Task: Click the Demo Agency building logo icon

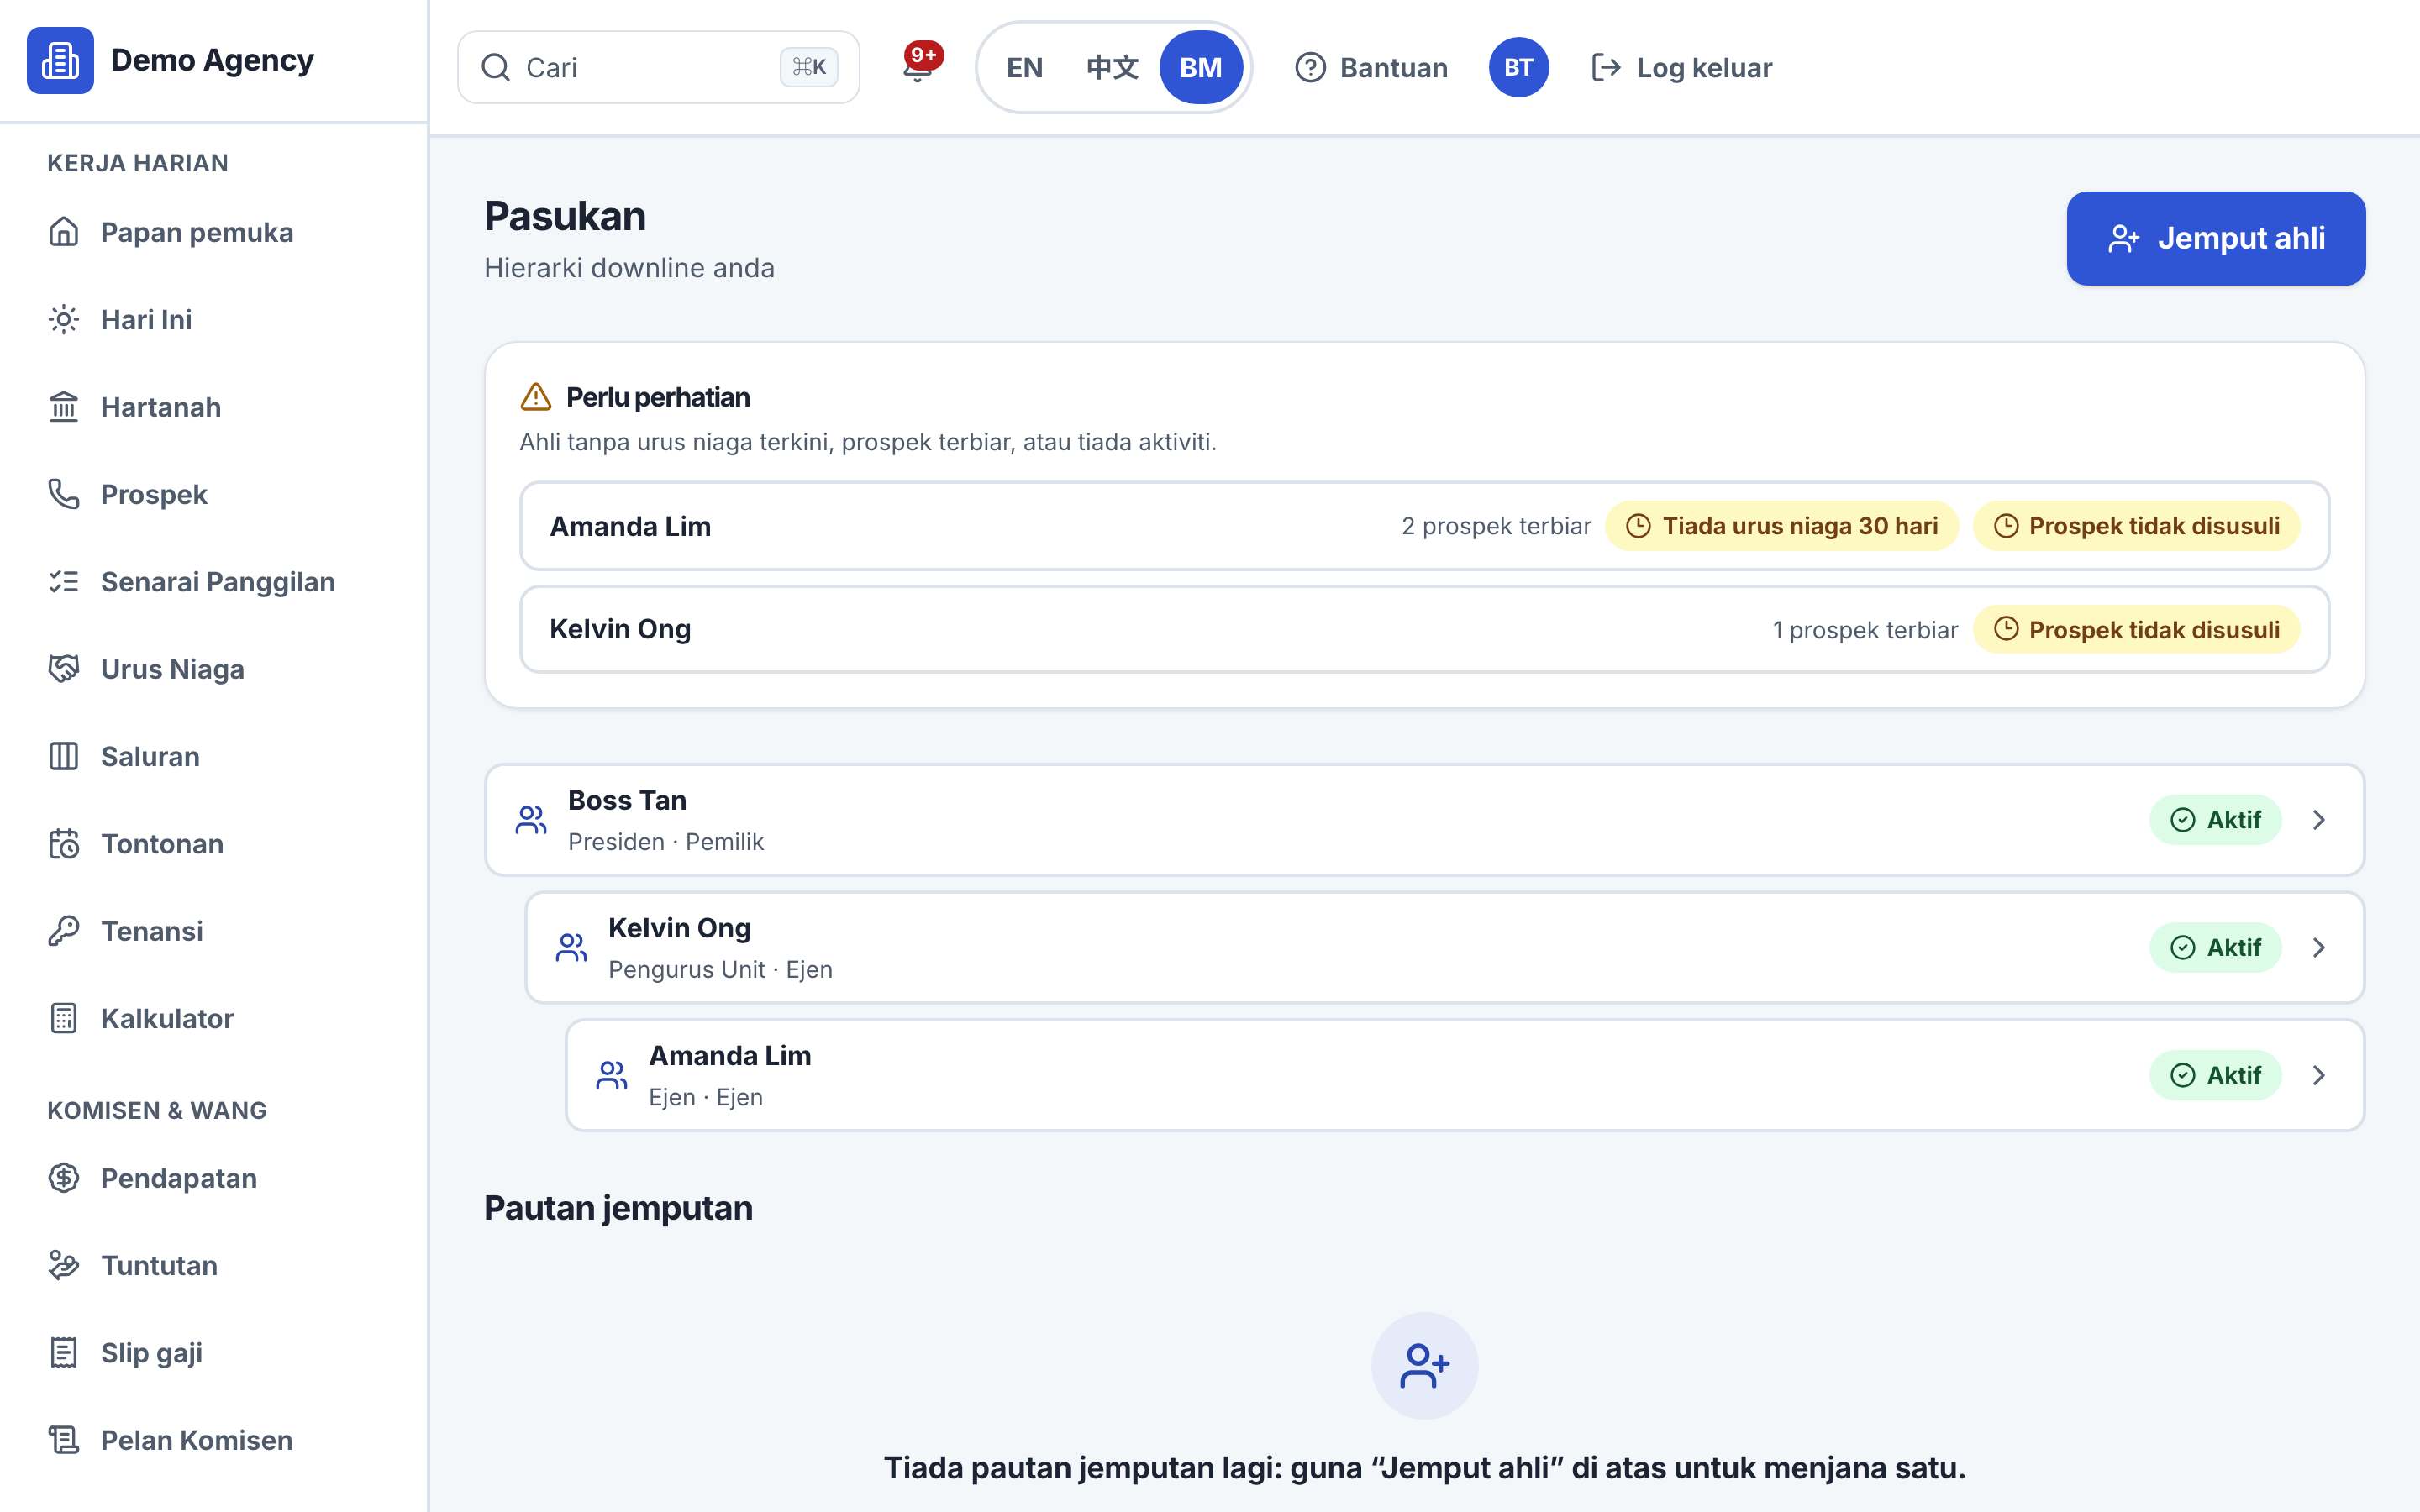Action: (x=60, y=60)
